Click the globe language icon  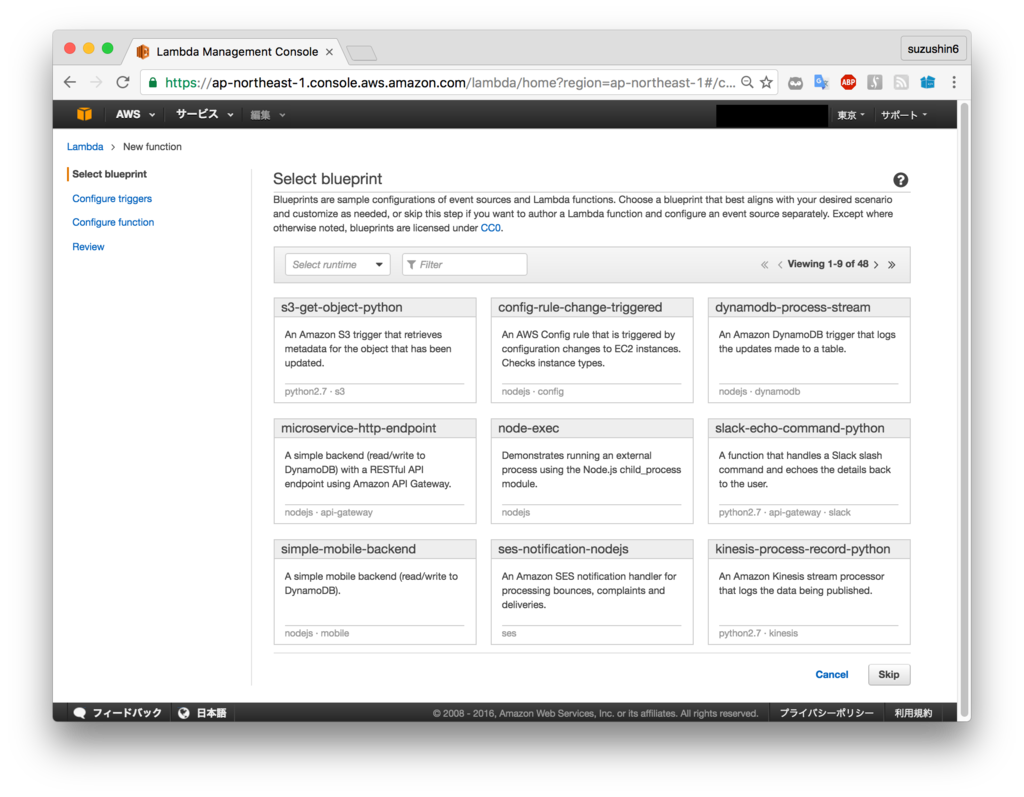[x=184, y=713]
